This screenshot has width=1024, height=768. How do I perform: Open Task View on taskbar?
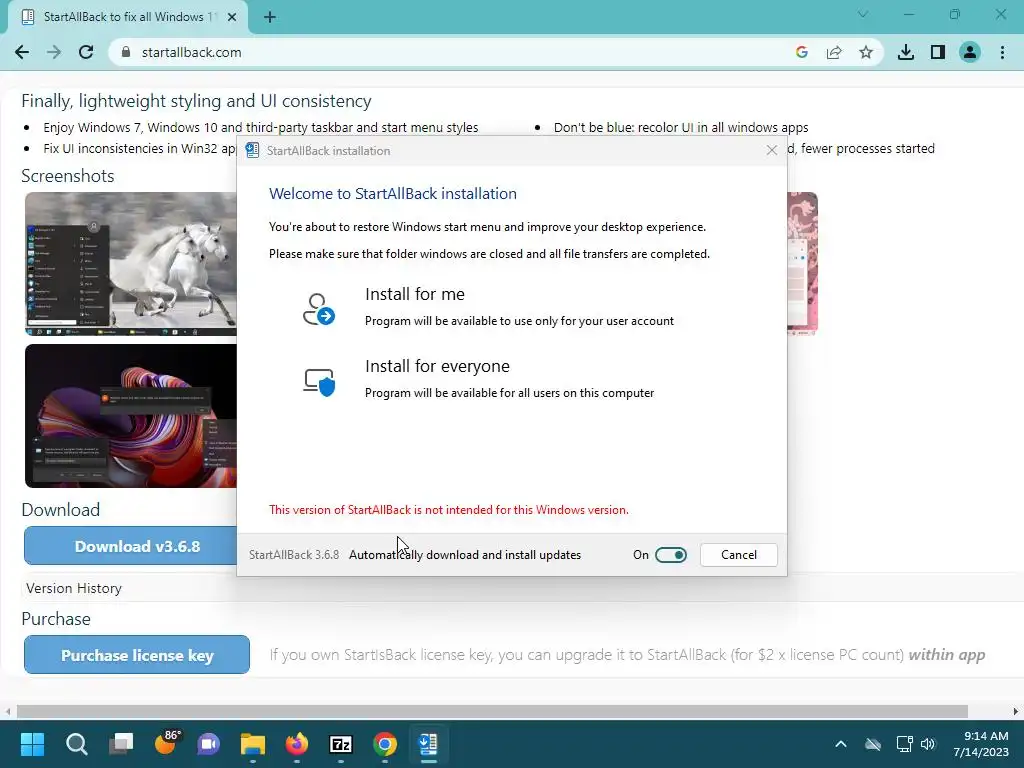[x=121, y=744]
